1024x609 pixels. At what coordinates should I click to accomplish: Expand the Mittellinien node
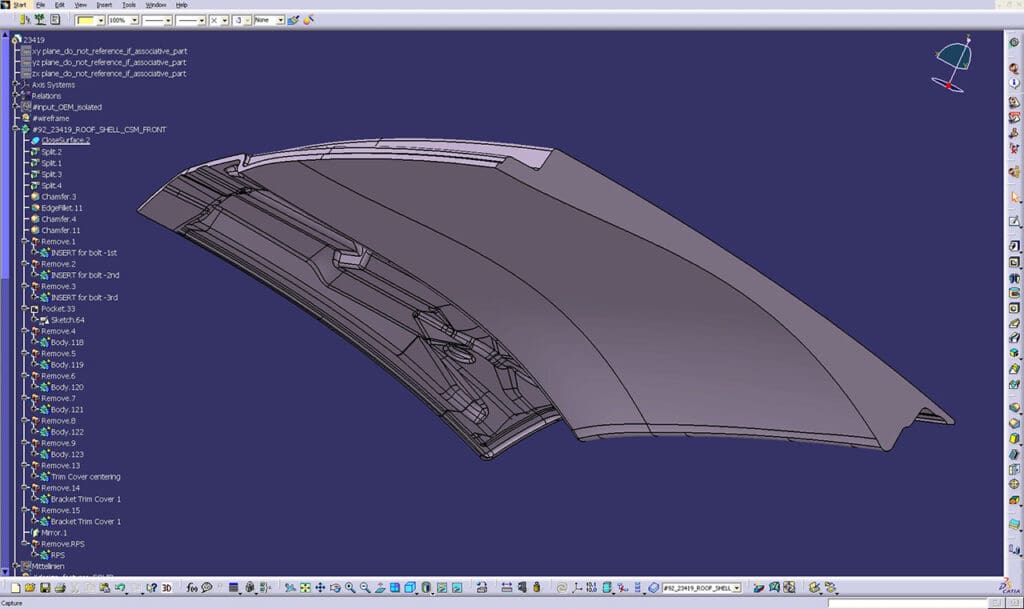(16, 566)
